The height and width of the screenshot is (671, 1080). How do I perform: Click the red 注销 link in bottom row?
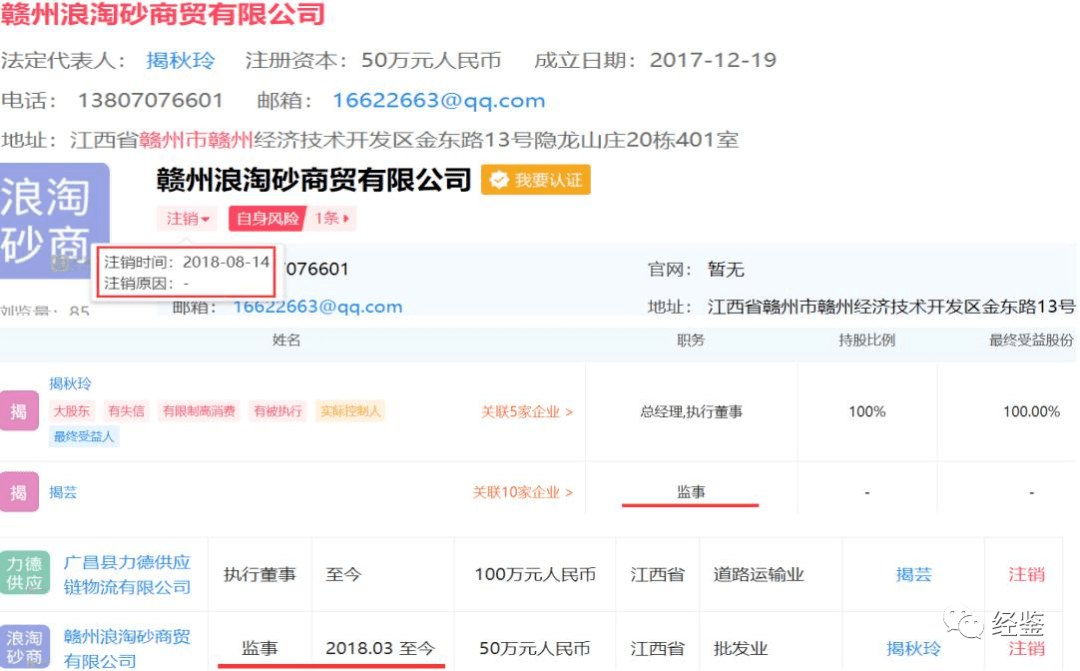[1026, 648]
